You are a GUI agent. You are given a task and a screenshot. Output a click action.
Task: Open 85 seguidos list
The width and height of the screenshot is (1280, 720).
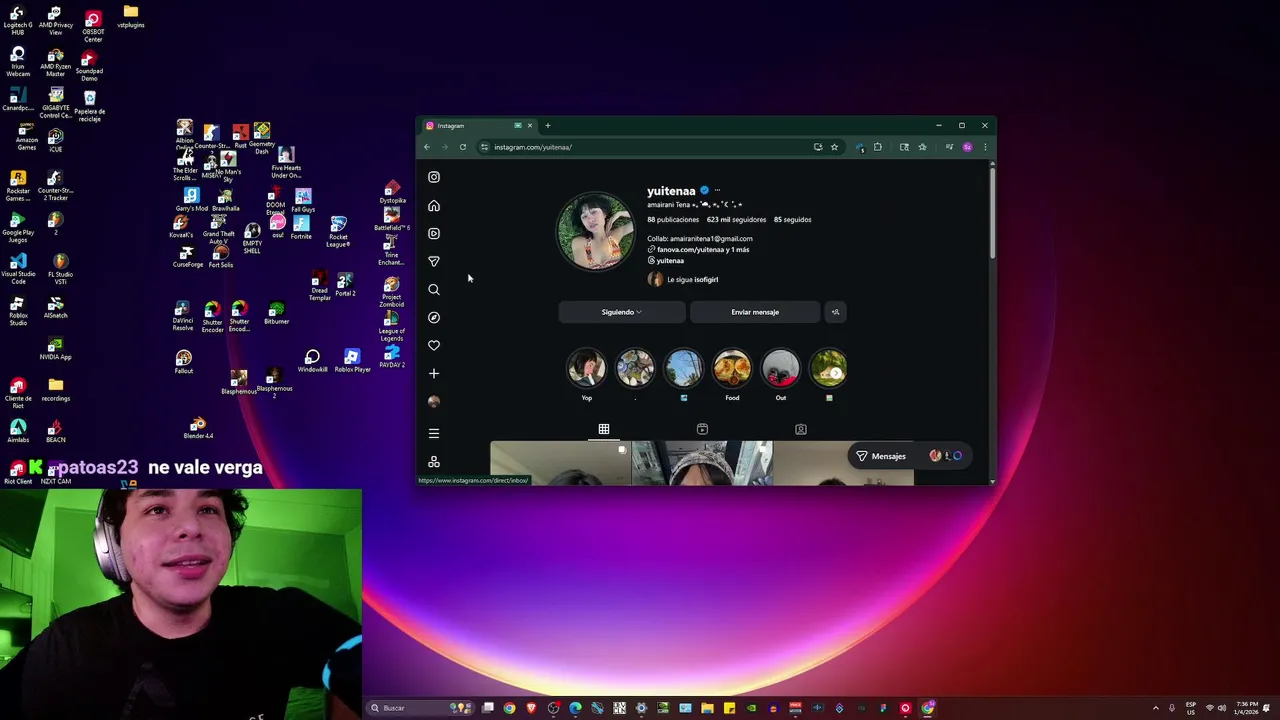pos(793,220)
